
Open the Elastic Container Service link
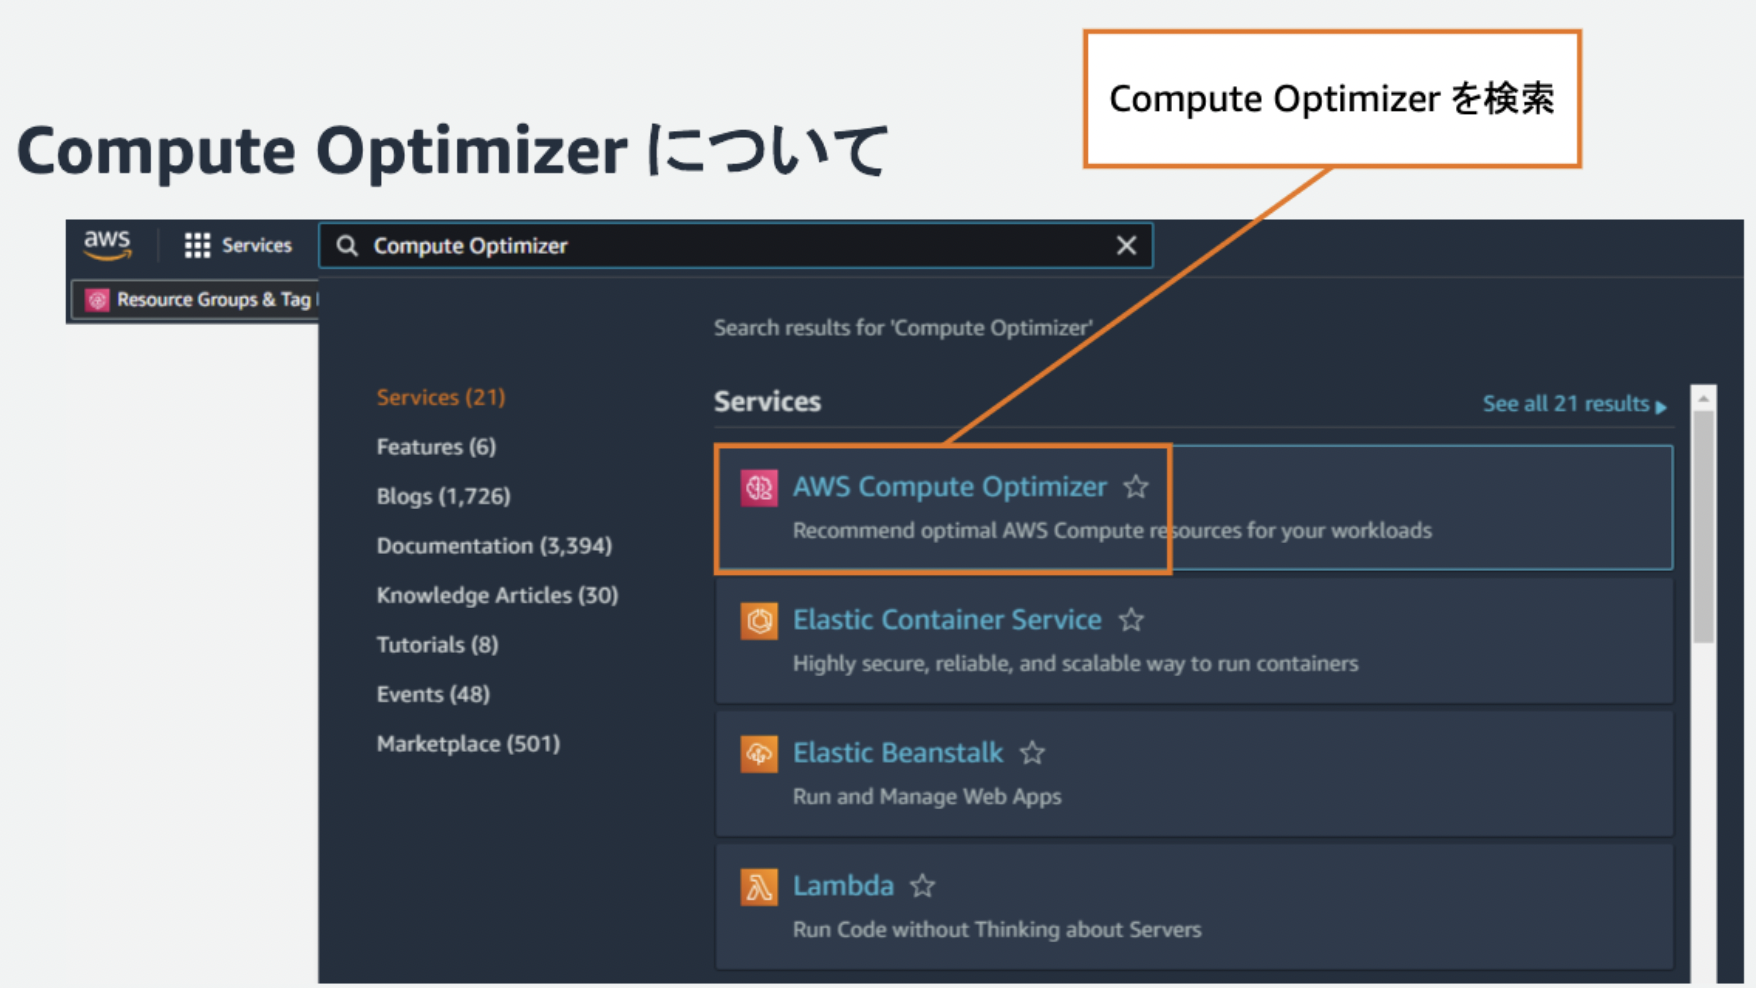coord(947,620)
